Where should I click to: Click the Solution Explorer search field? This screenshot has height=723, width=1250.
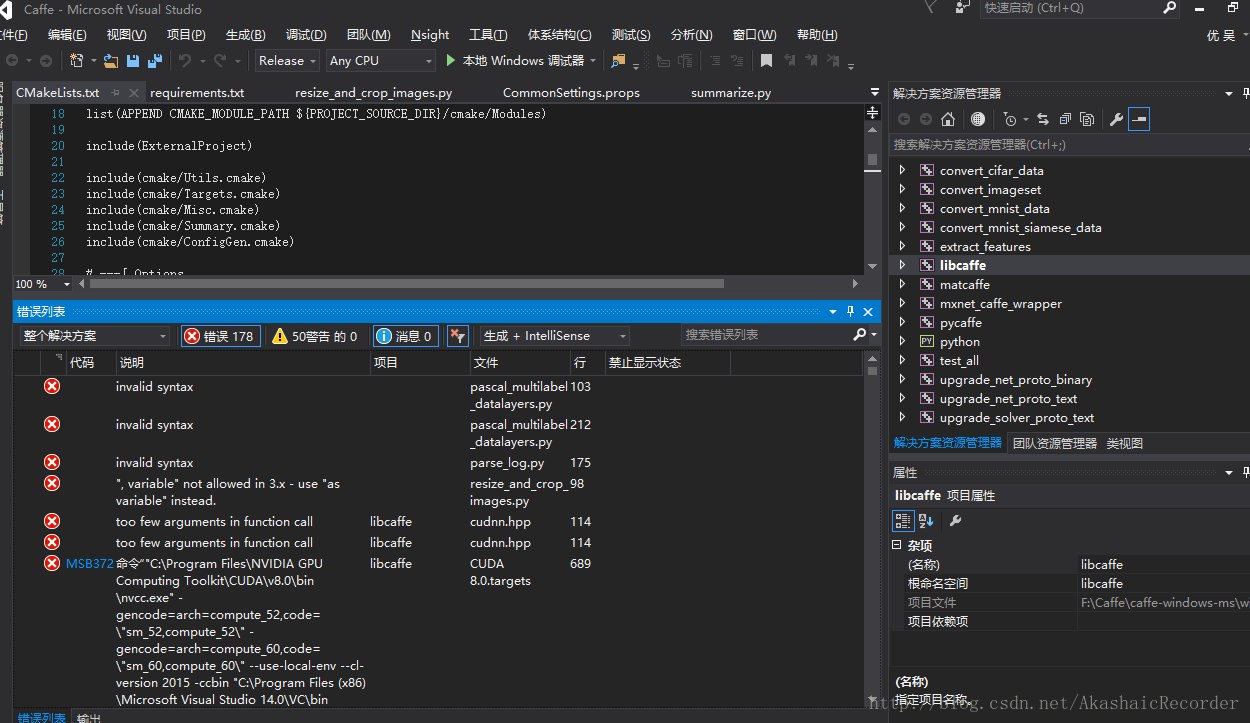tap(1069, 145)
